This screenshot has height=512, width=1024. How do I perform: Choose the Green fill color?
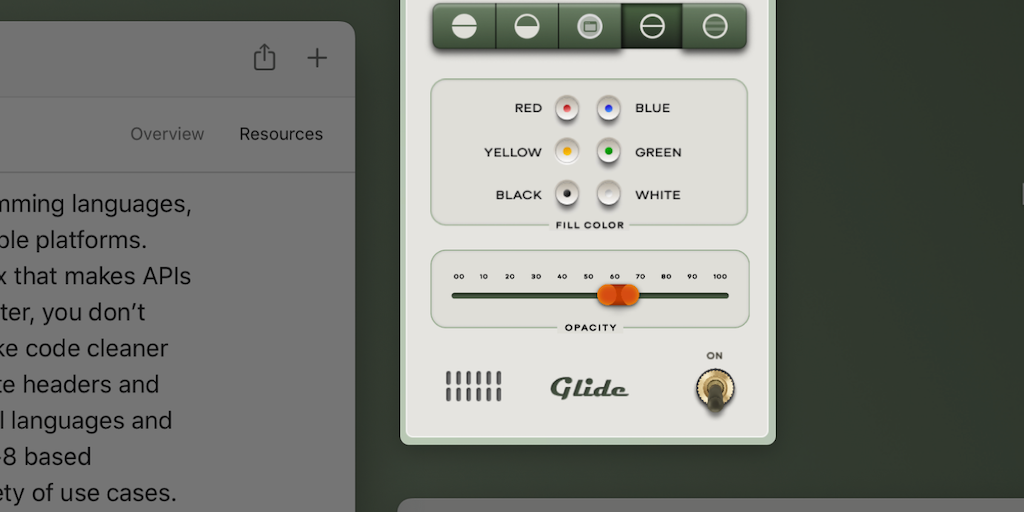click(609, 152)
